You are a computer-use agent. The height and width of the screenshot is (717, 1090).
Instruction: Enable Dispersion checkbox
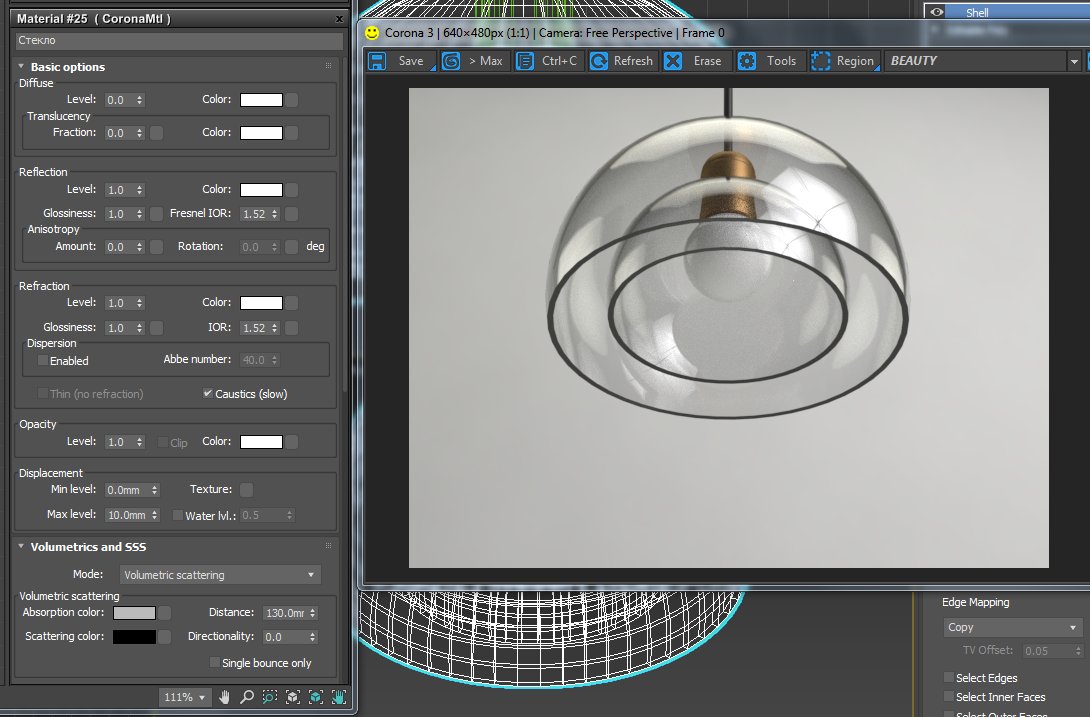[43, 360]
